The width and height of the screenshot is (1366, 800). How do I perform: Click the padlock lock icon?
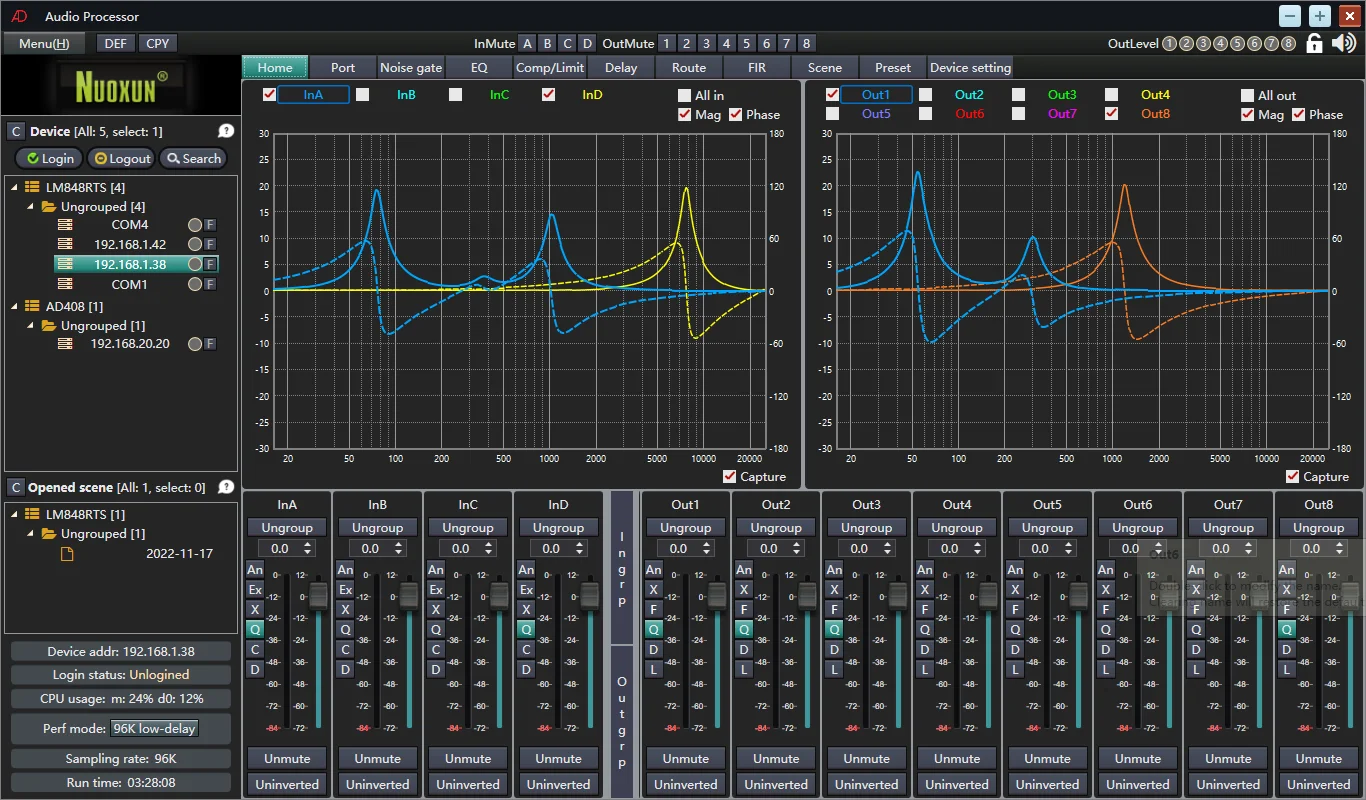click(x=1315, y=43)
